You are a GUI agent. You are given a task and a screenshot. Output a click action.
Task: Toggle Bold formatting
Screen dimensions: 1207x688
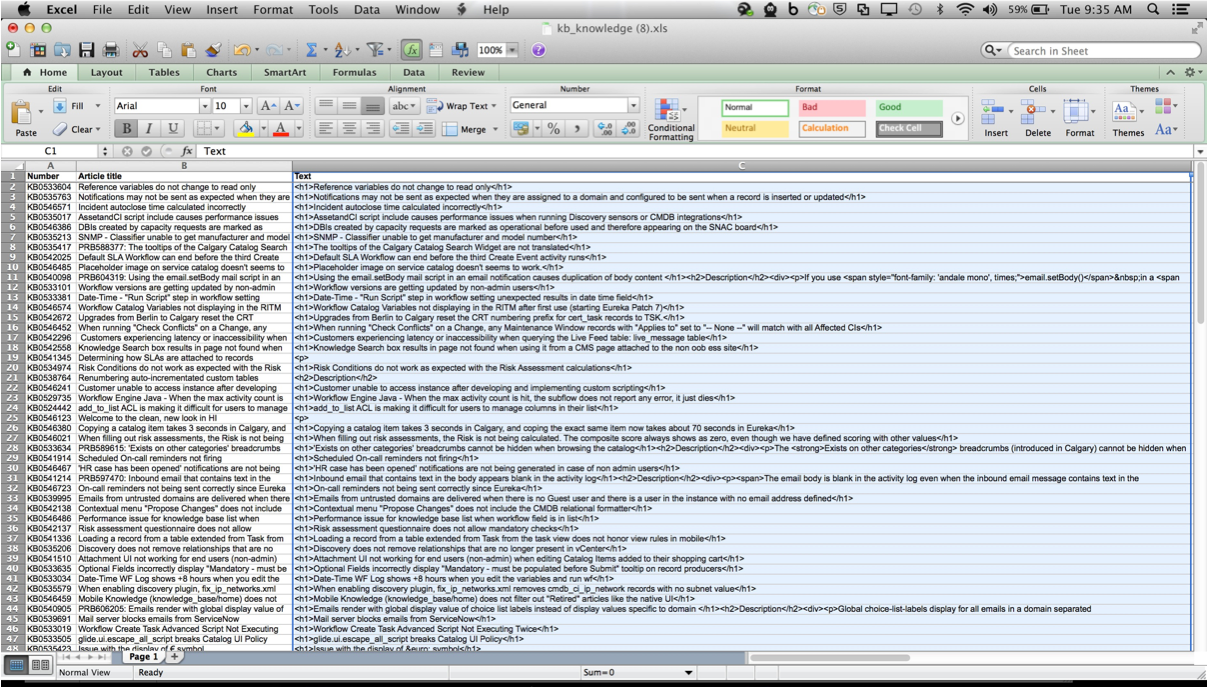point(126,129)
